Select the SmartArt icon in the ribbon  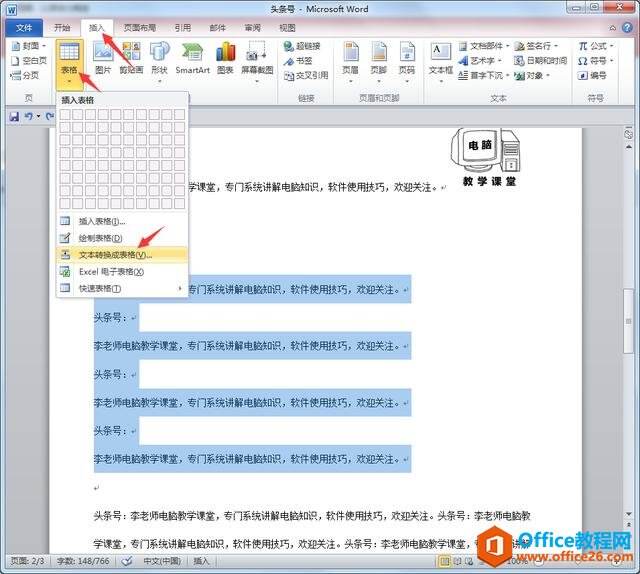192,58
